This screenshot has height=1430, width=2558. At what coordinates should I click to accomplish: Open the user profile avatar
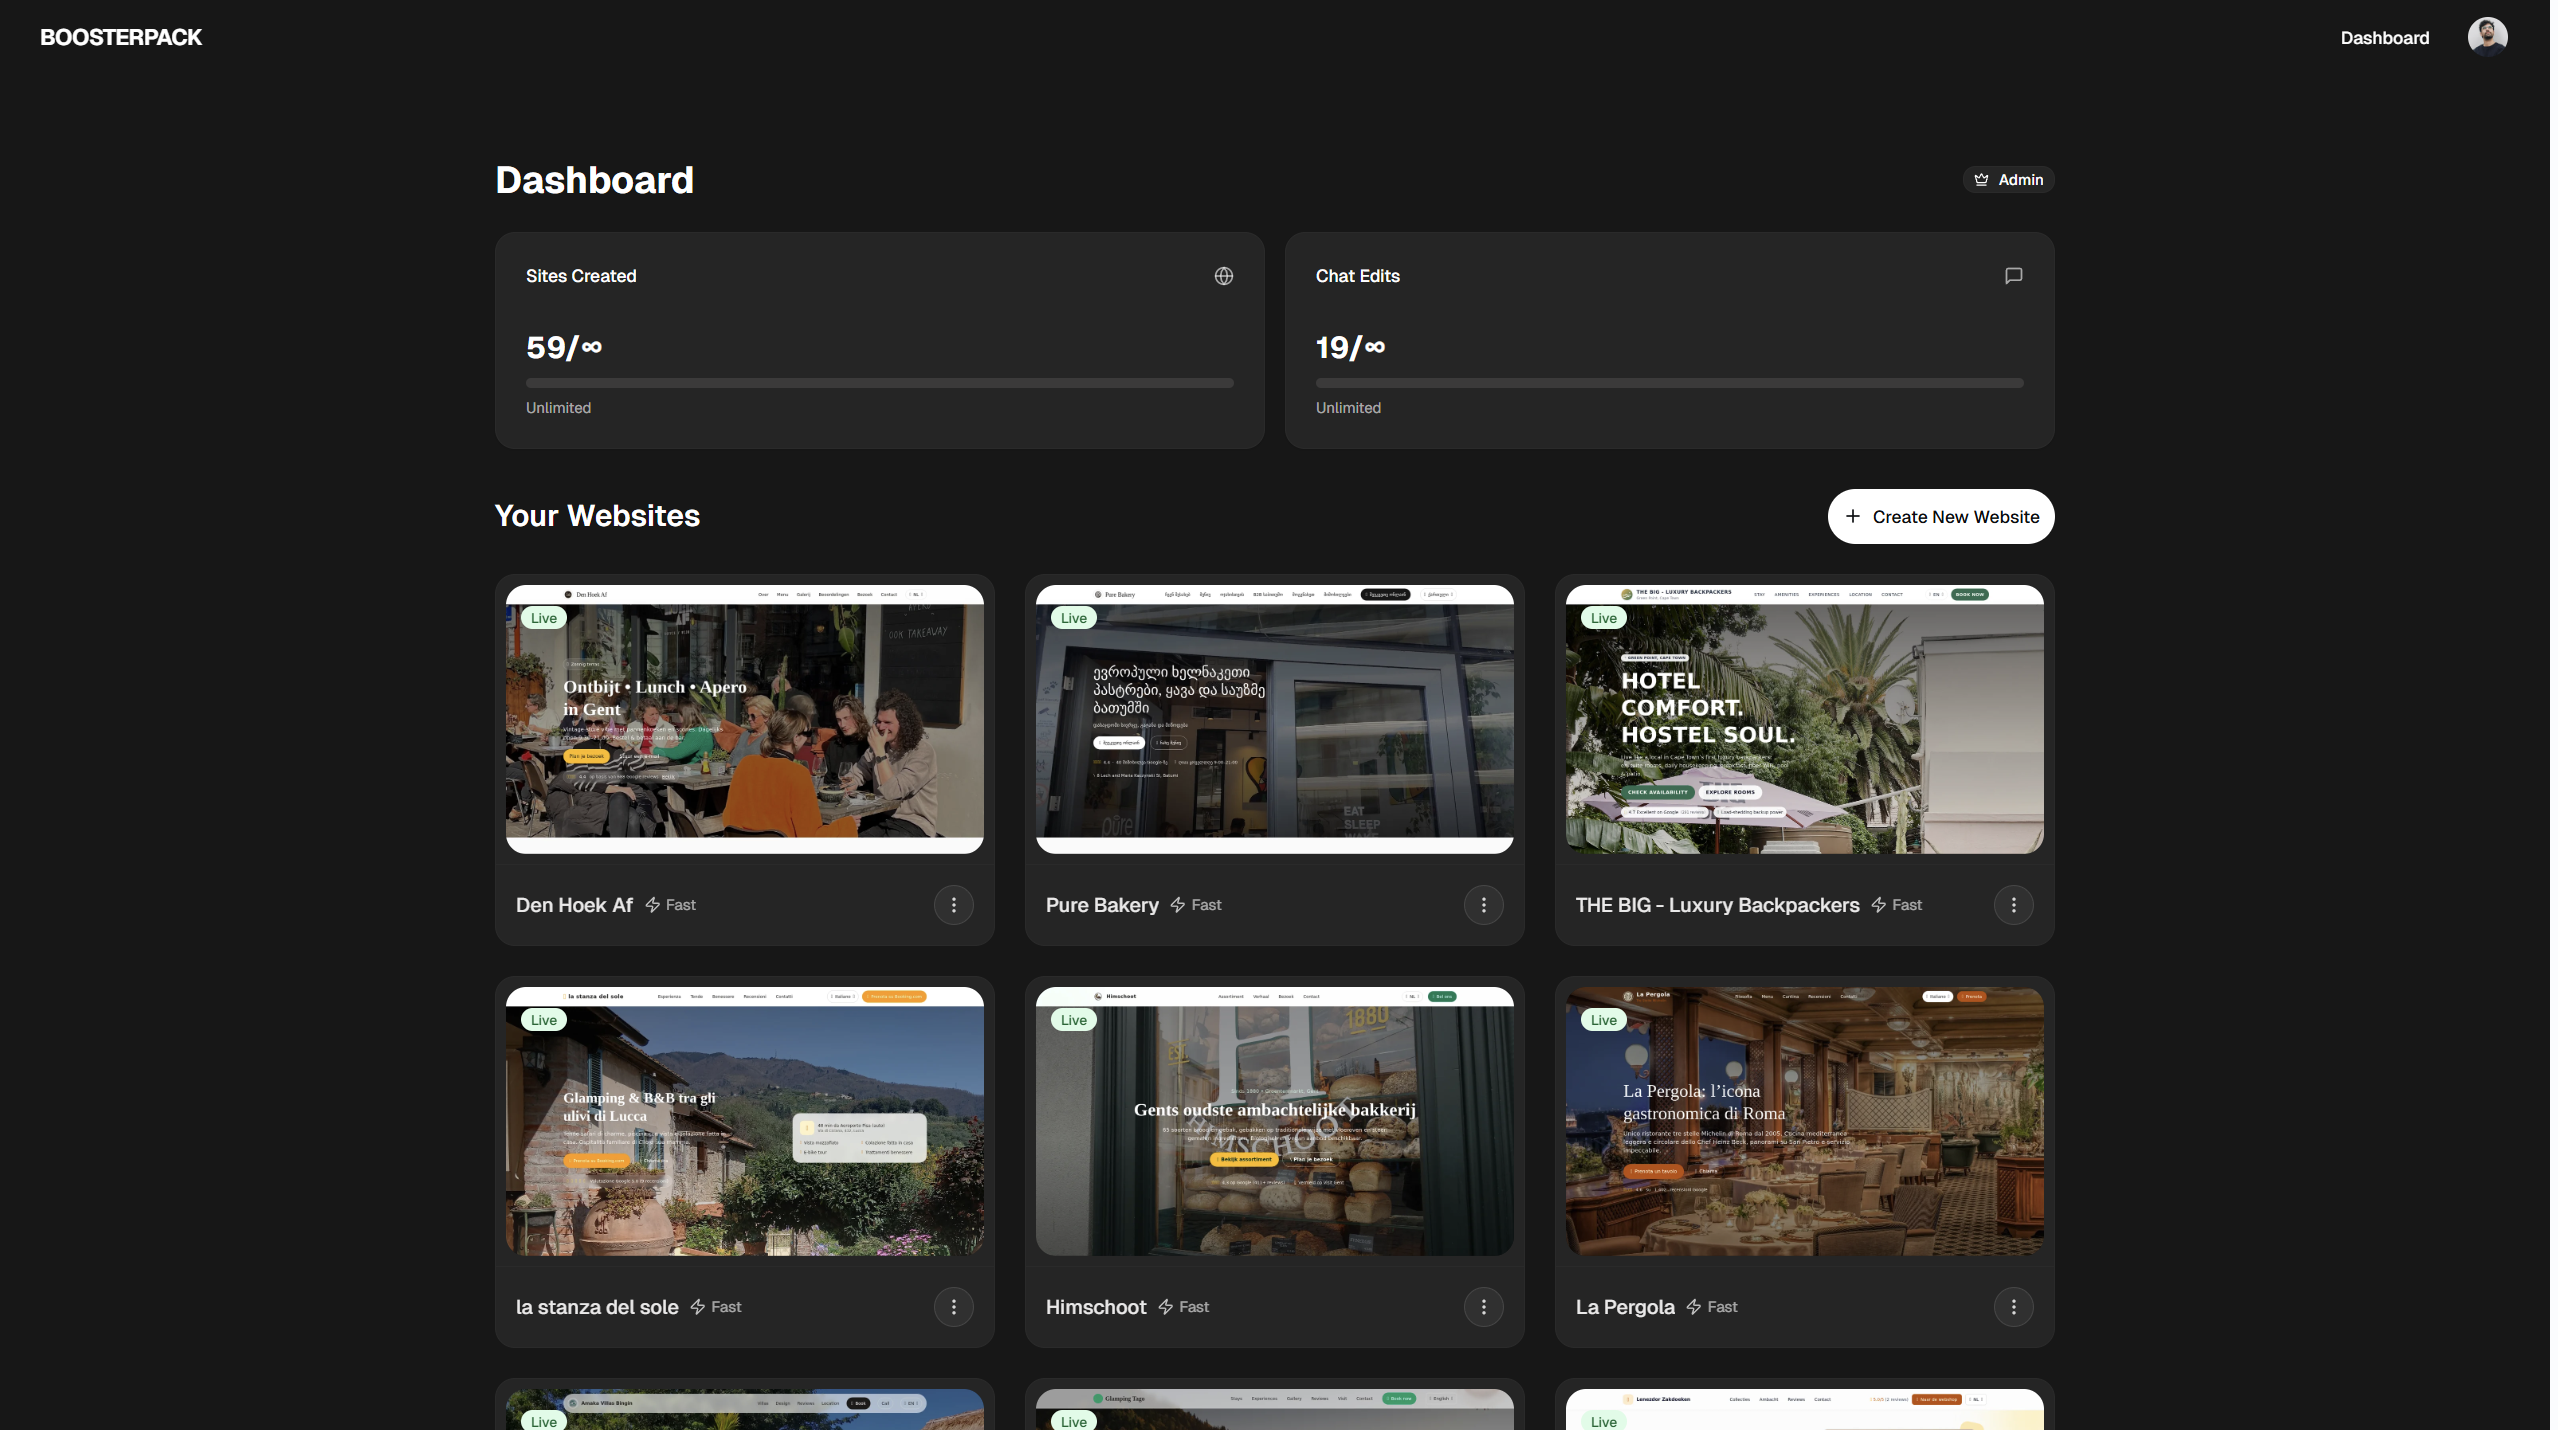2487,37
